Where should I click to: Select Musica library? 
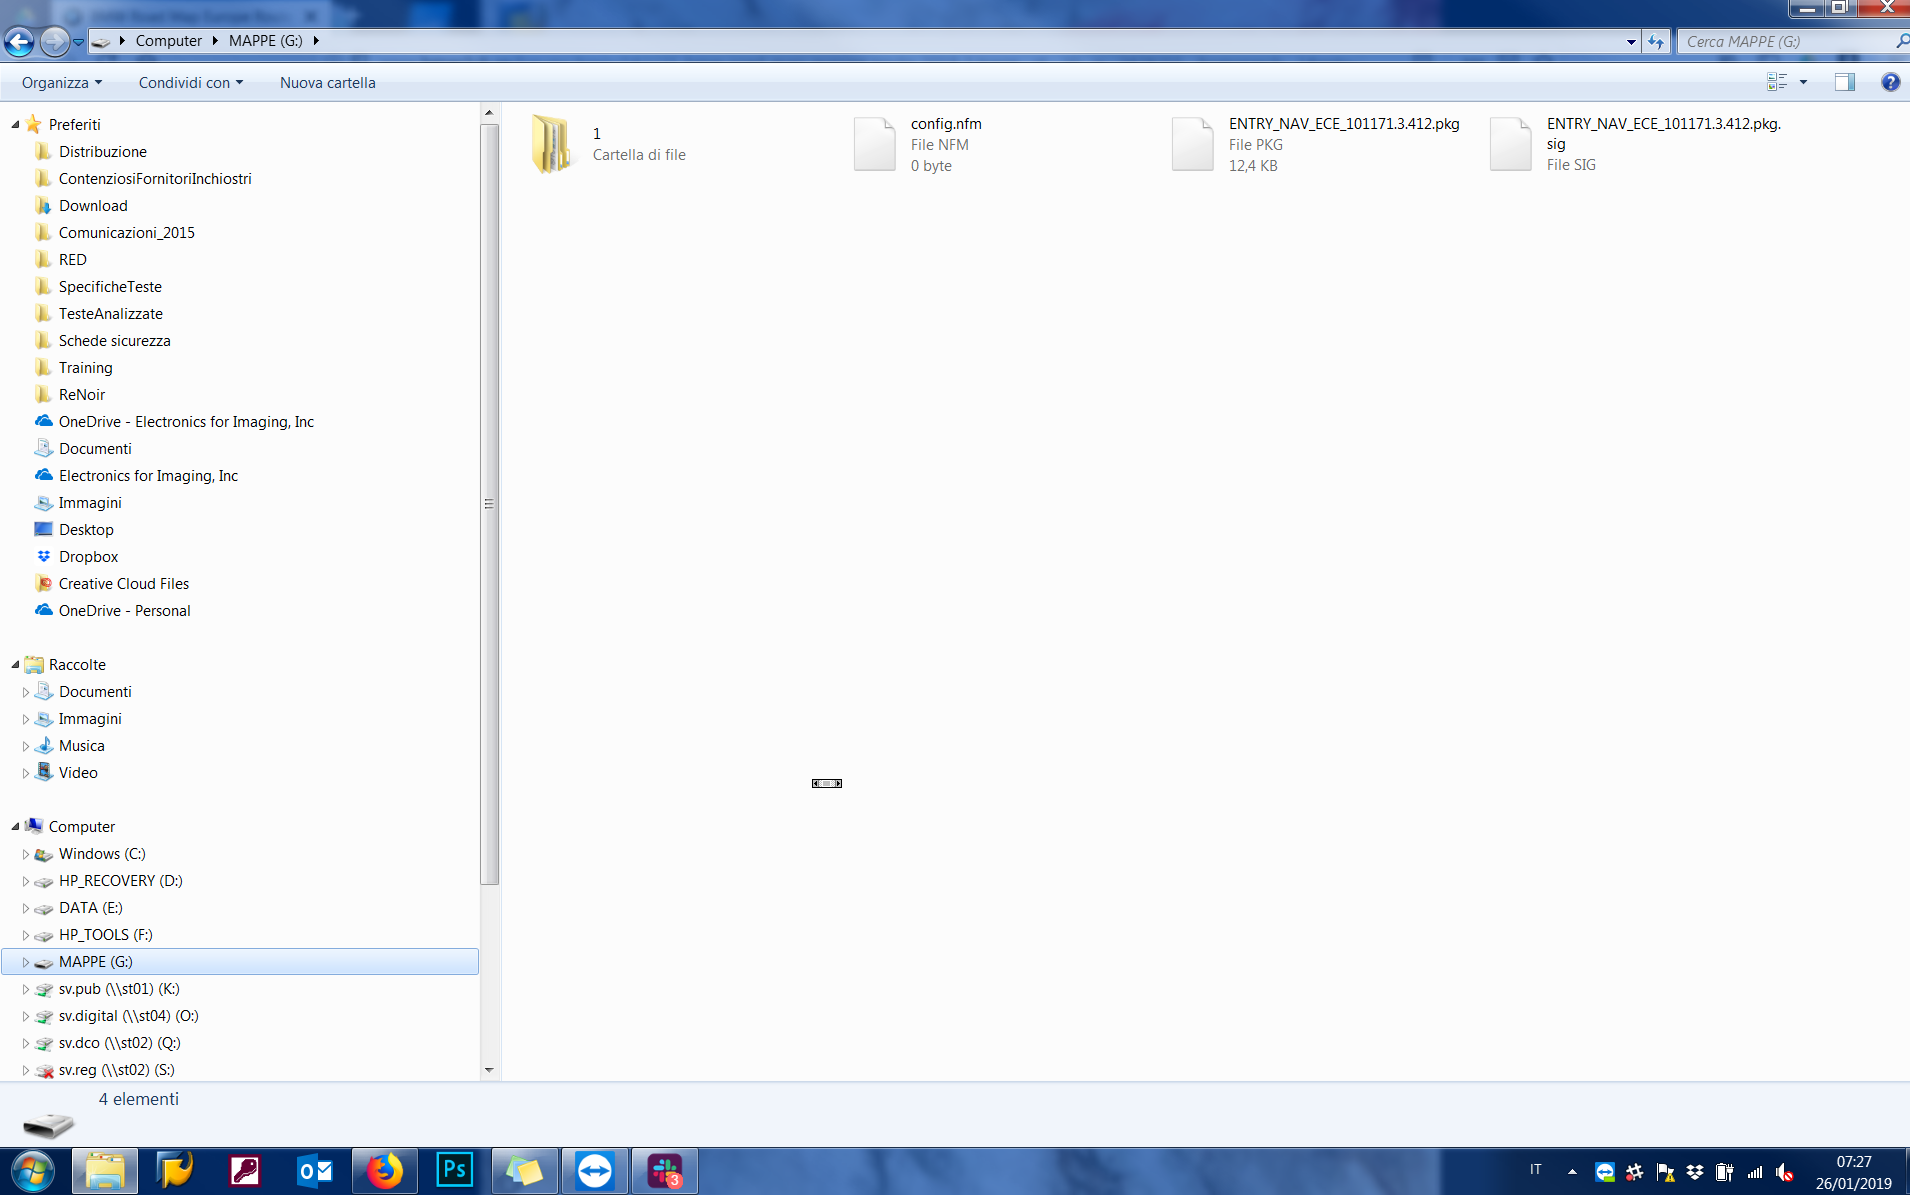click(x=82, y=746)
